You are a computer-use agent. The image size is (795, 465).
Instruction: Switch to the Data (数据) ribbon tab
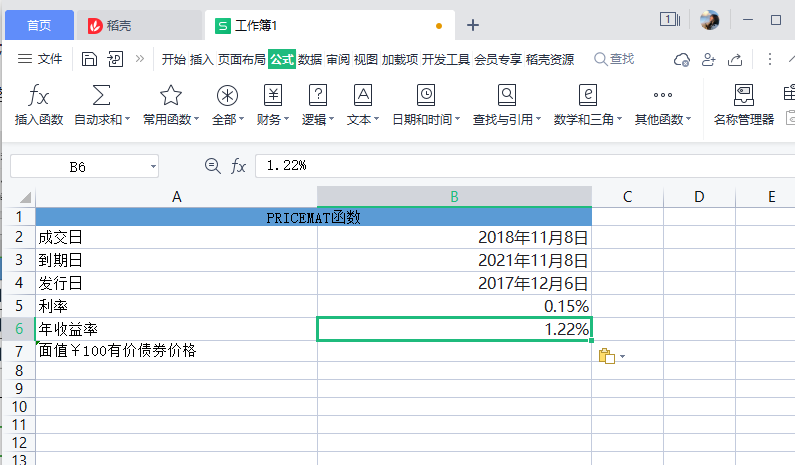310,59
